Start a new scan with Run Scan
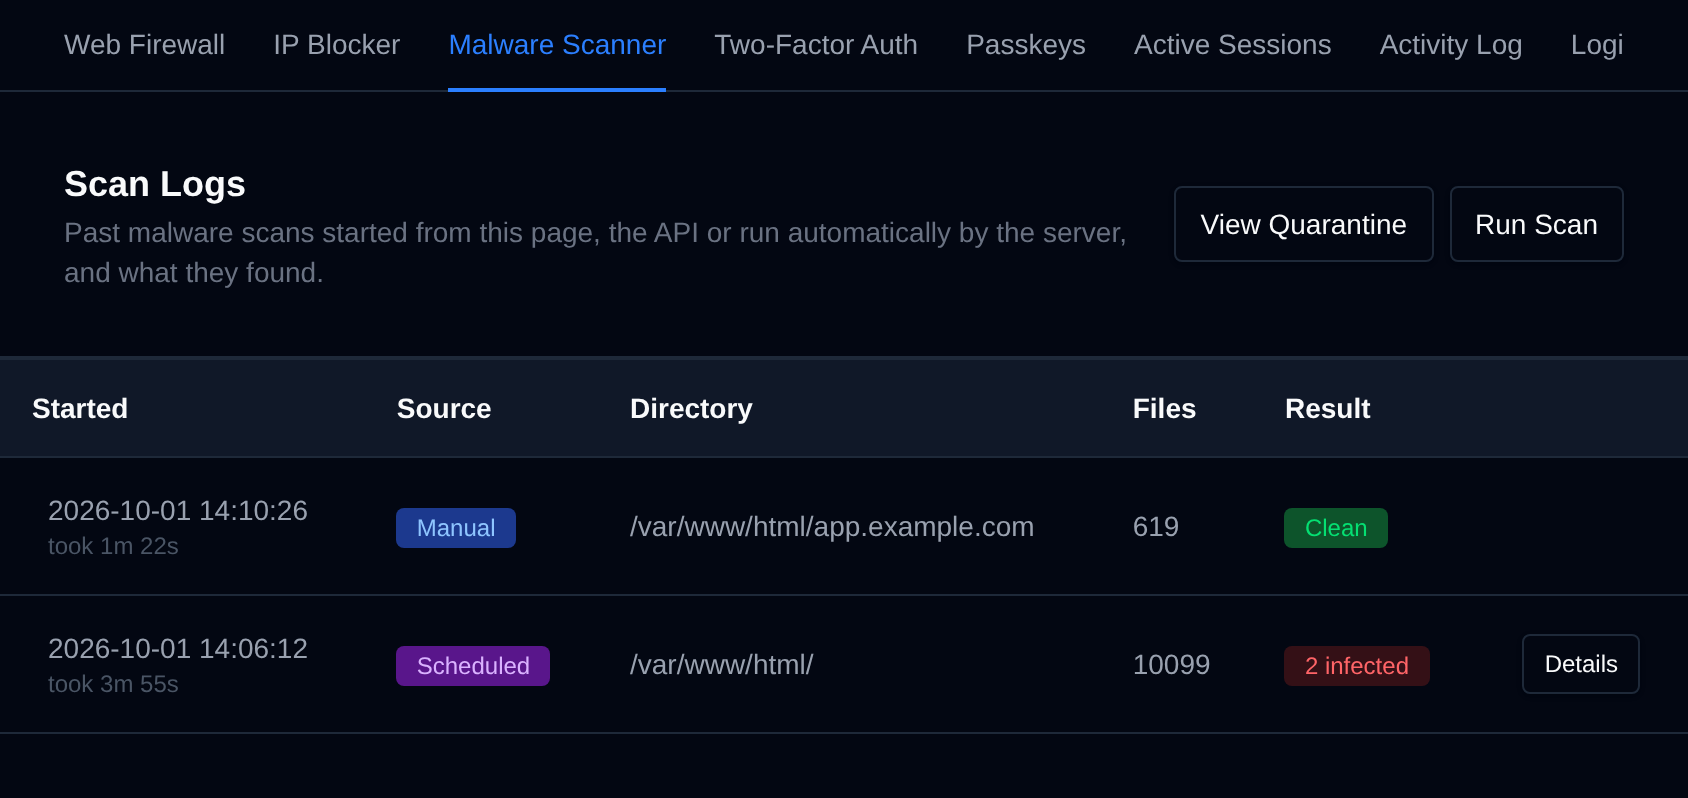The image size is (1688, 798). 1536,224
